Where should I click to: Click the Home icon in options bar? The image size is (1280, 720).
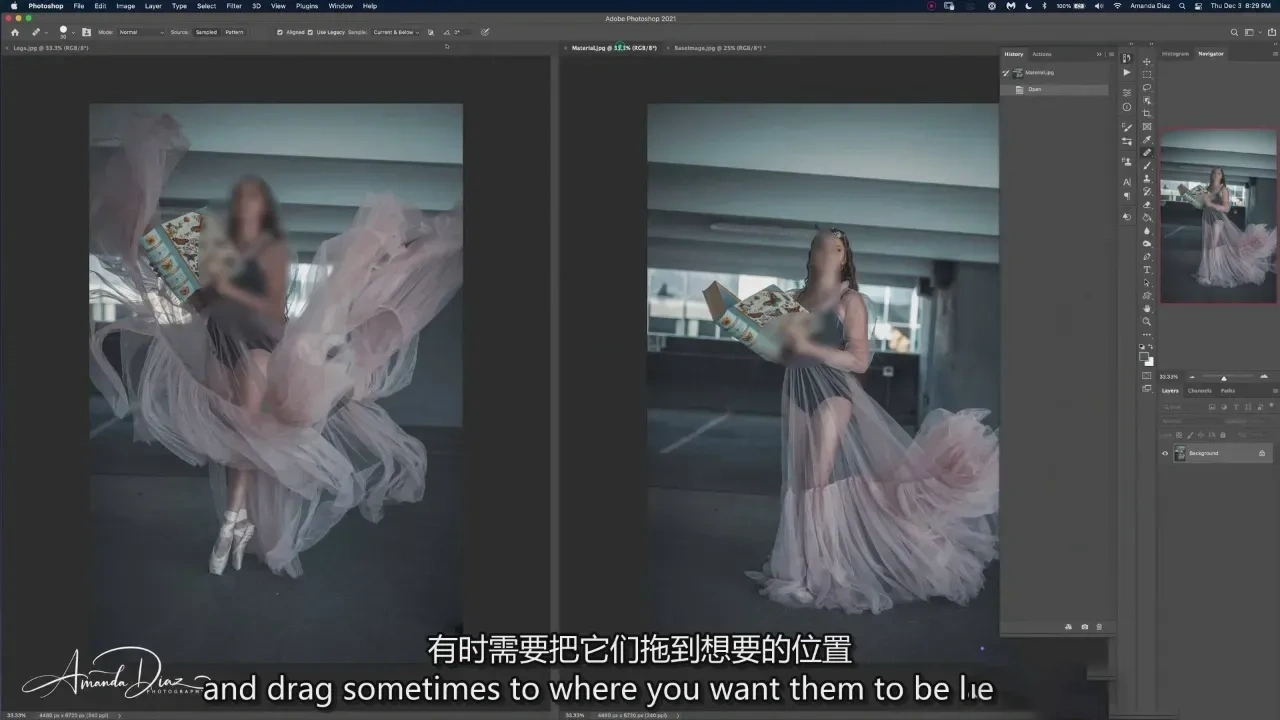coord(14,32)
